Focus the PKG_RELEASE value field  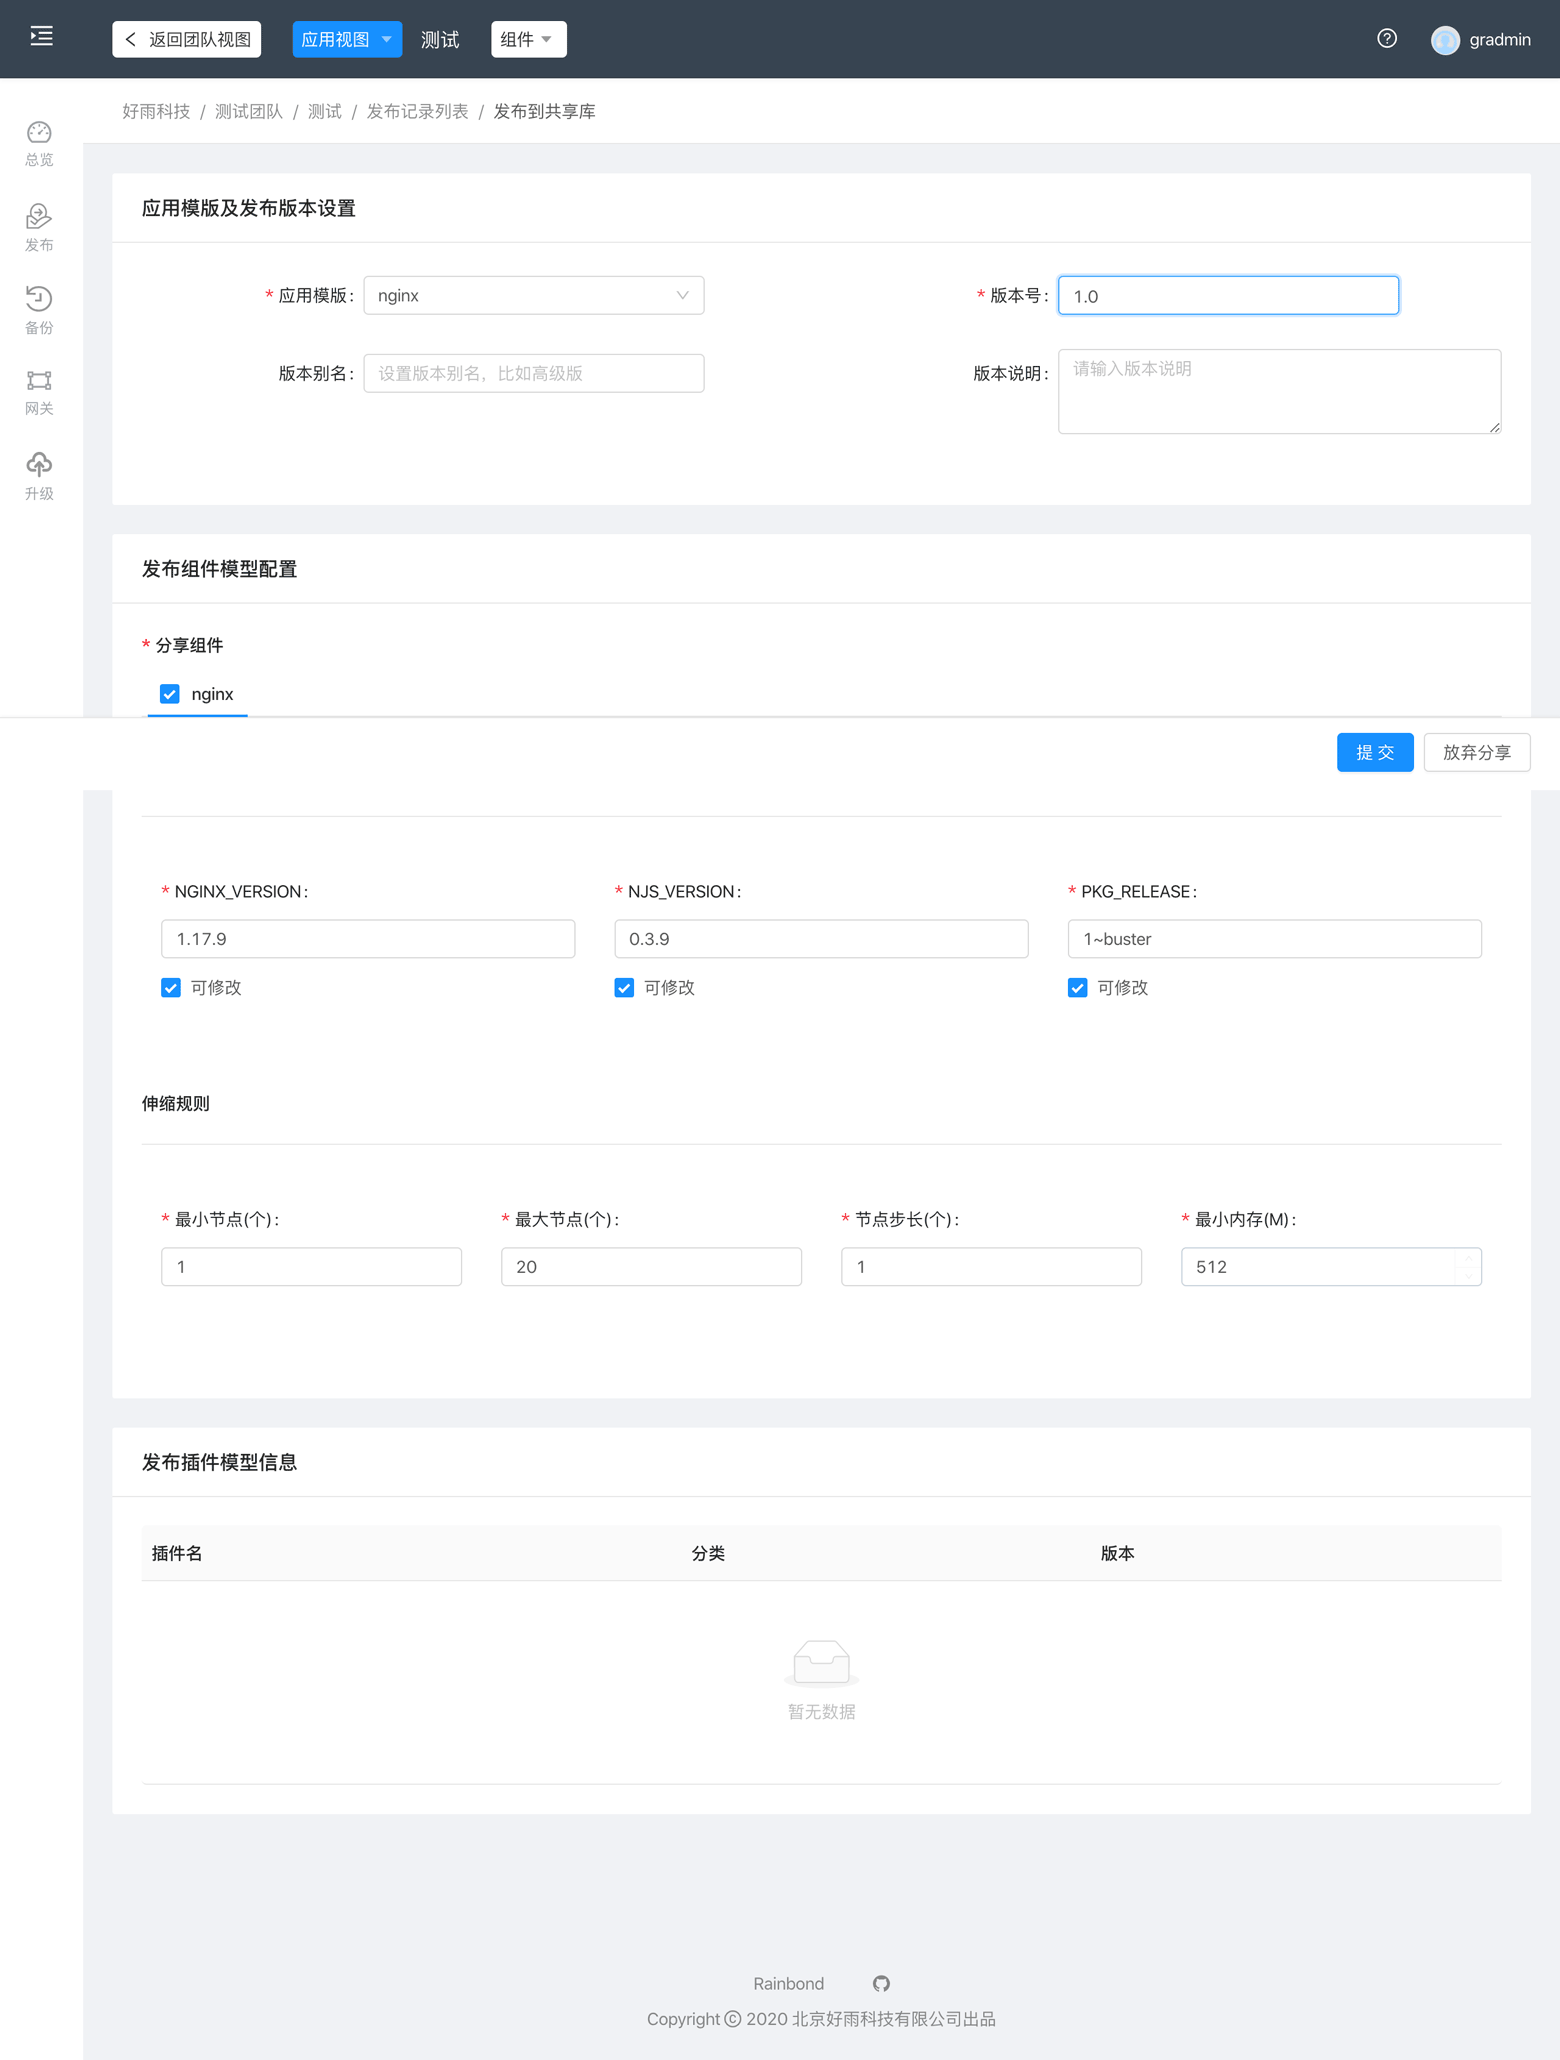tap(1274, 939)
